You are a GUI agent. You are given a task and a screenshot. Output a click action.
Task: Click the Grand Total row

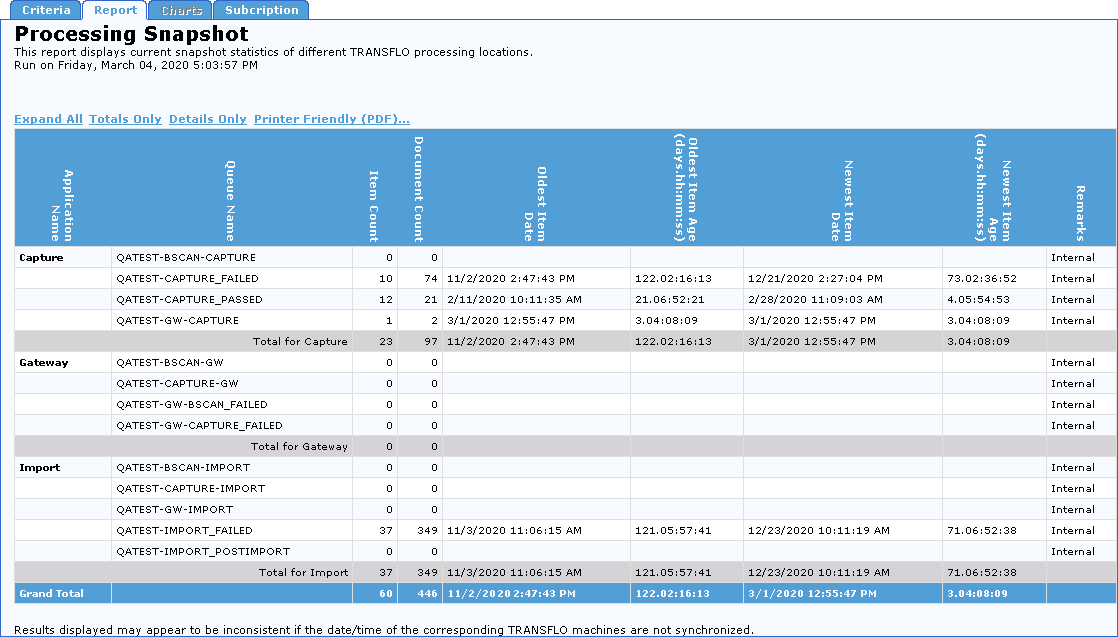(x=51, y=594)
